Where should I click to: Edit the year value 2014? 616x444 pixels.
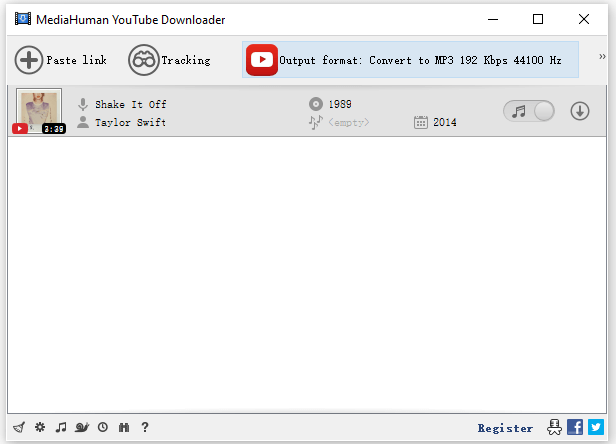click(x=445, y=123)
